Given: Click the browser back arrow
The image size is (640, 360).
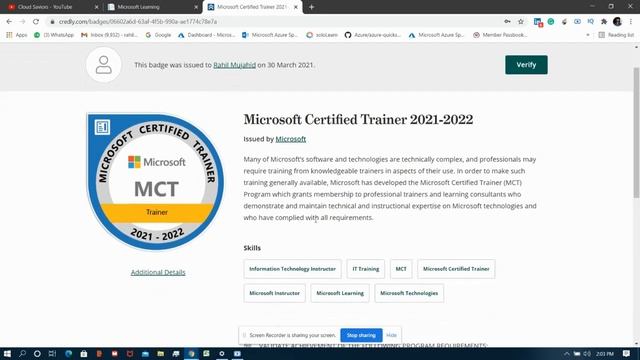Looking at the screenshot, I should [x=9, y=22].
